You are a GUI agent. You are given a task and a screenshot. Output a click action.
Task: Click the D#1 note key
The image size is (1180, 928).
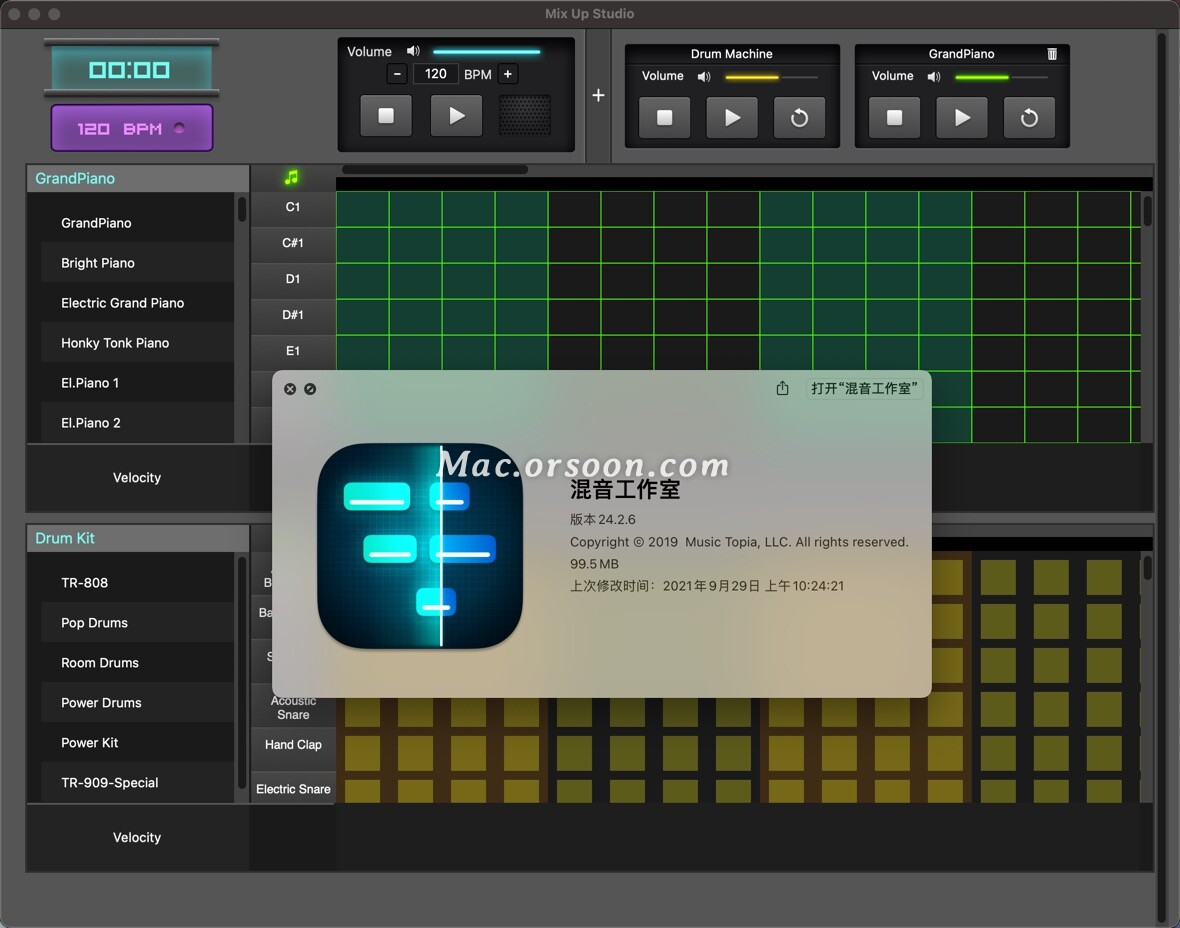[293, 315]
